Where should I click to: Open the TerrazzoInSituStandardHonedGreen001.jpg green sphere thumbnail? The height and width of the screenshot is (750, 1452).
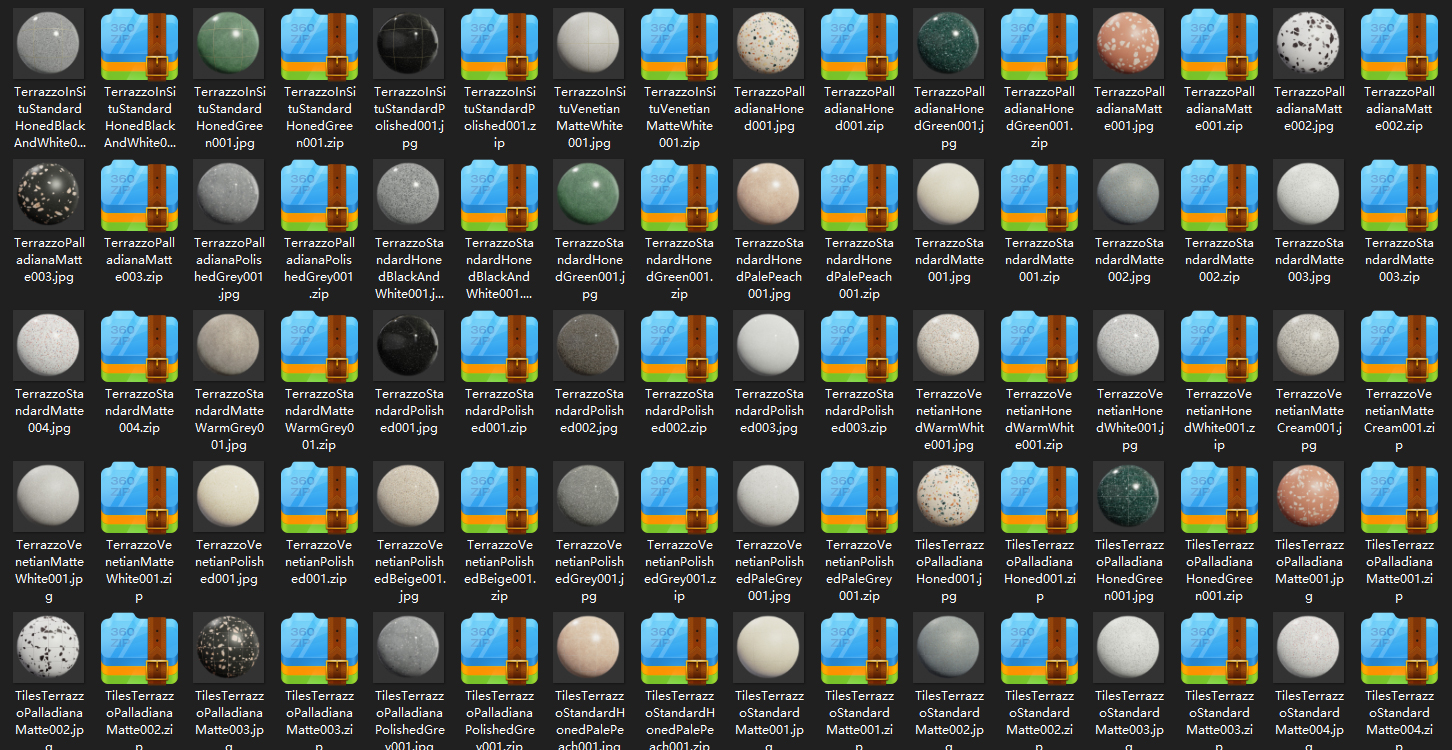pos(230,45)
